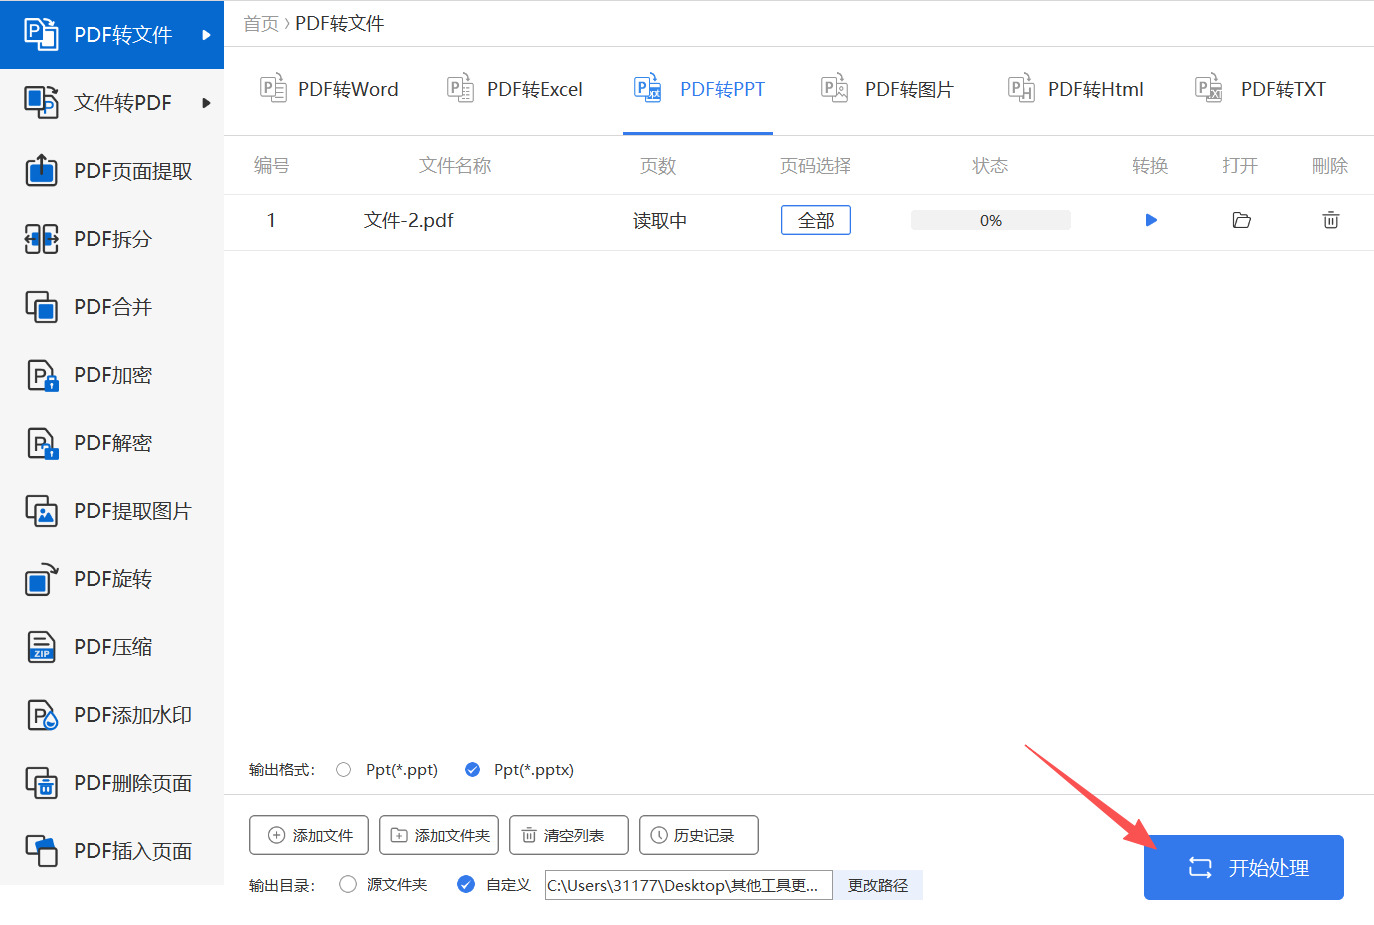Viewport: 1374px width, 925px height.
Task: Click the PDF页面提取 icon
Action: [x=41, y=170]
